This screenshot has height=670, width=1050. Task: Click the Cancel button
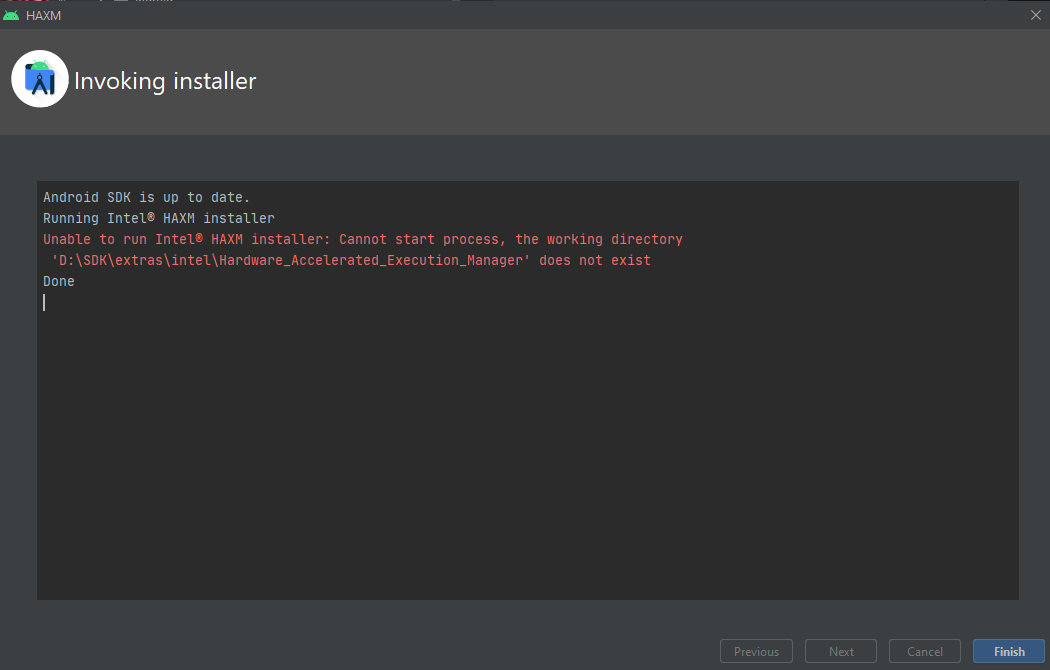924,651
